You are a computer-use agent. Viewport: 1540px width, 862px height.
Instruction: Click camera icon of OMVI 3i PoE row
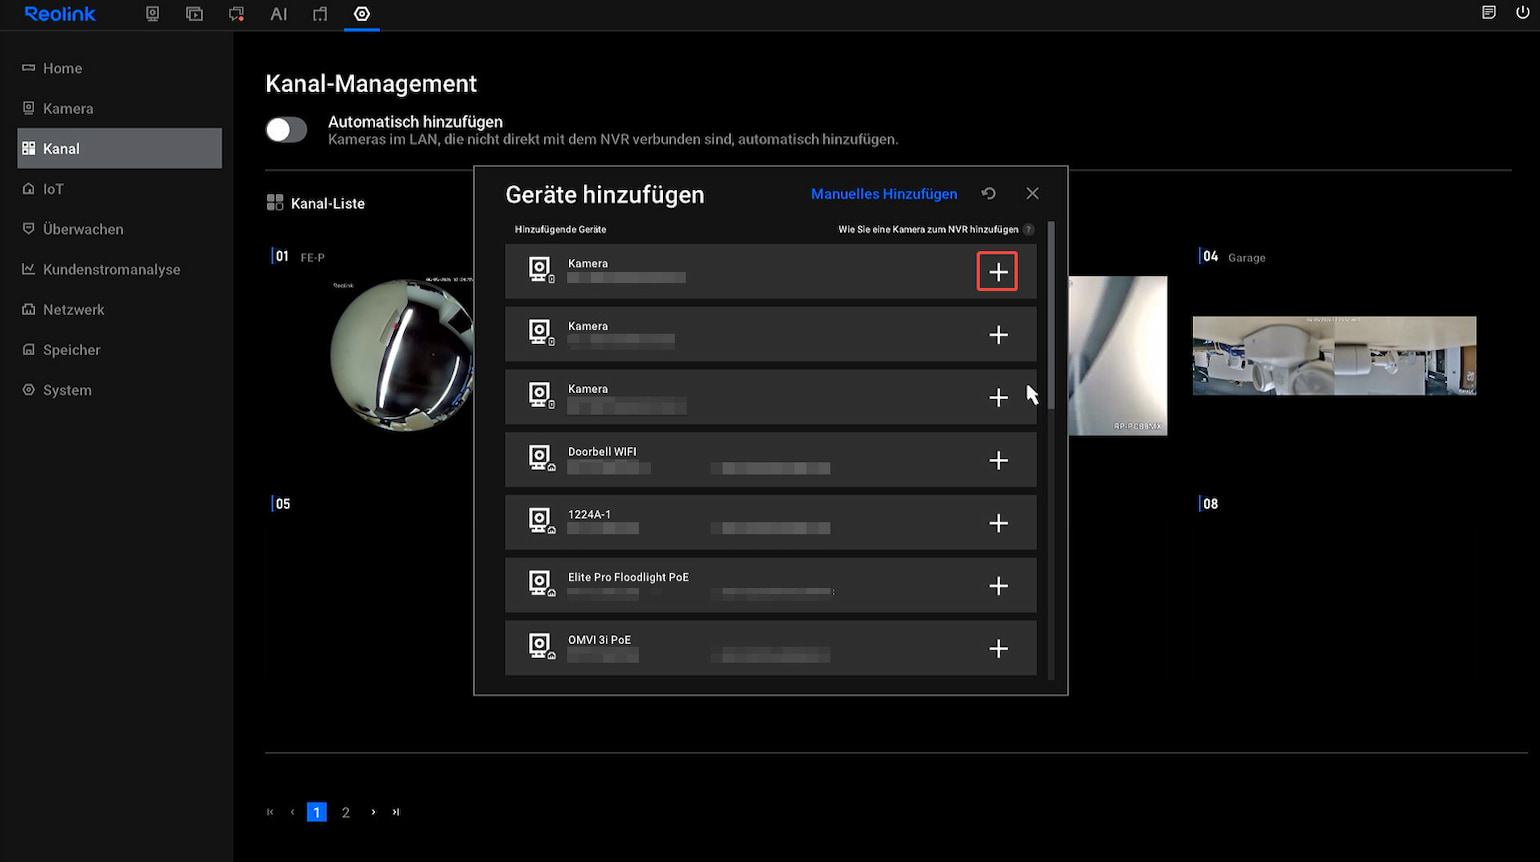[x=541, y=647]
